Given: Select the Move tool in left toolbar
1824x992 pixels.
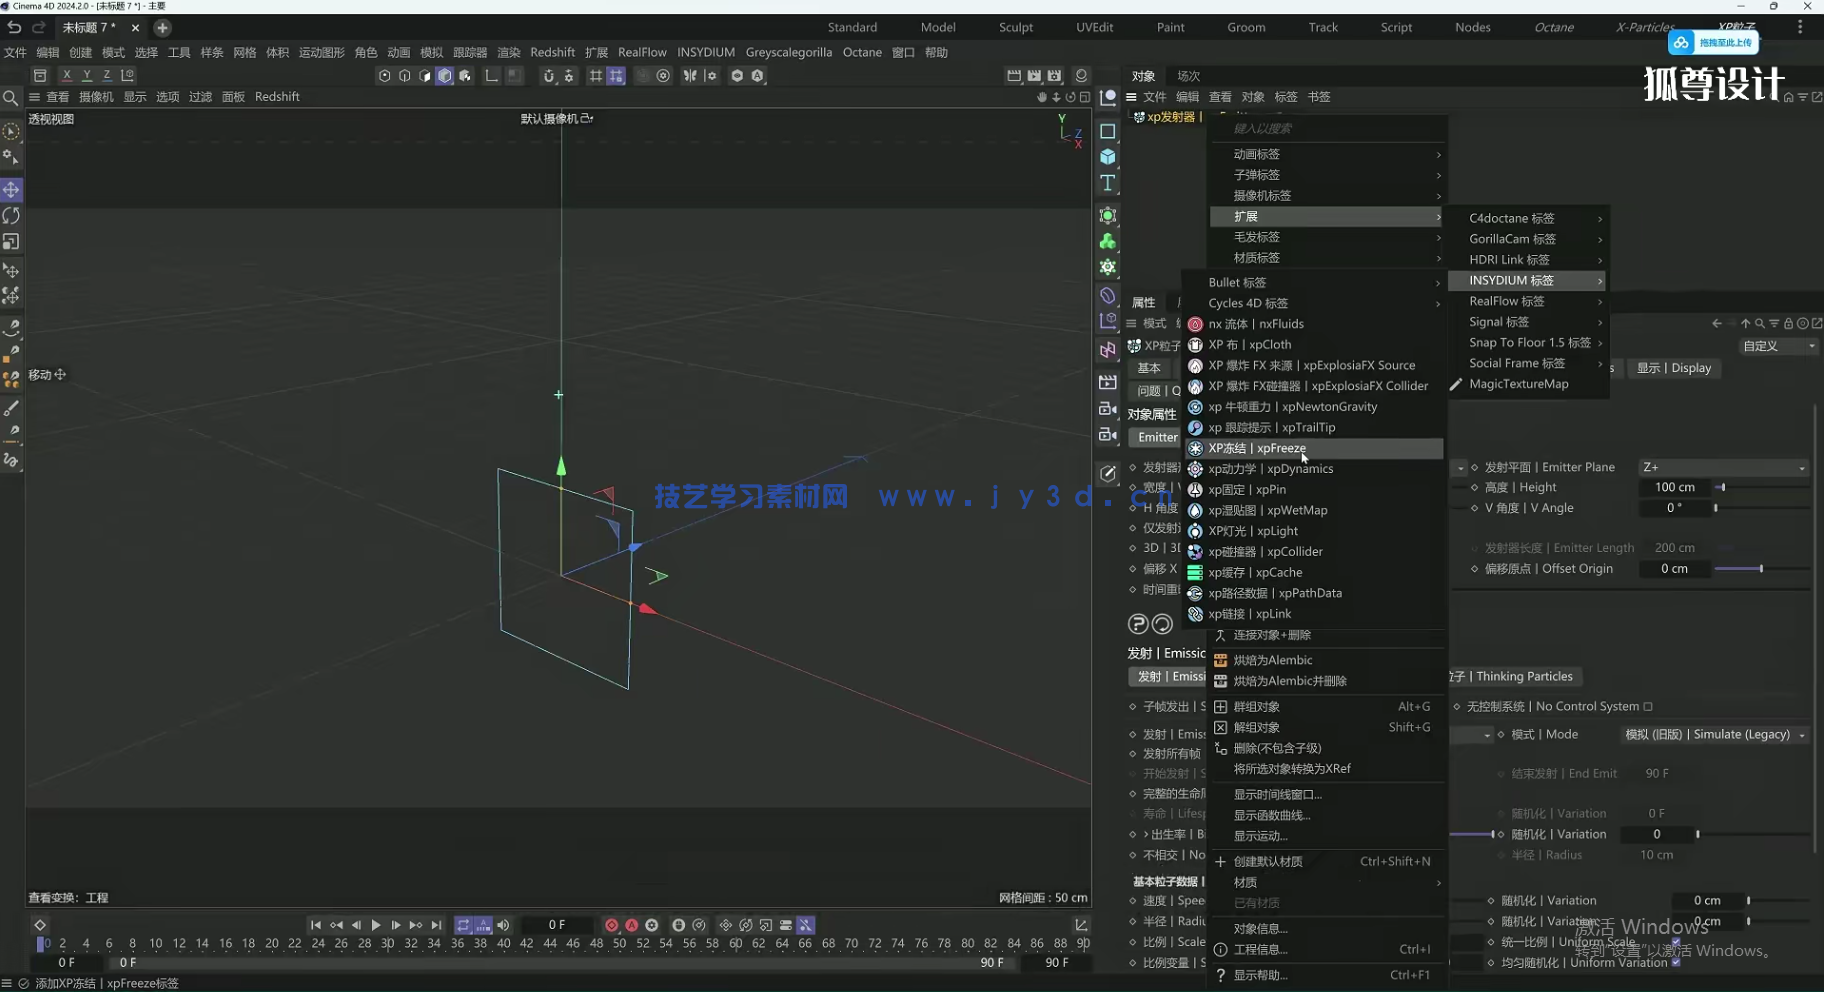Looking at the screenshot, I should 11,190.
